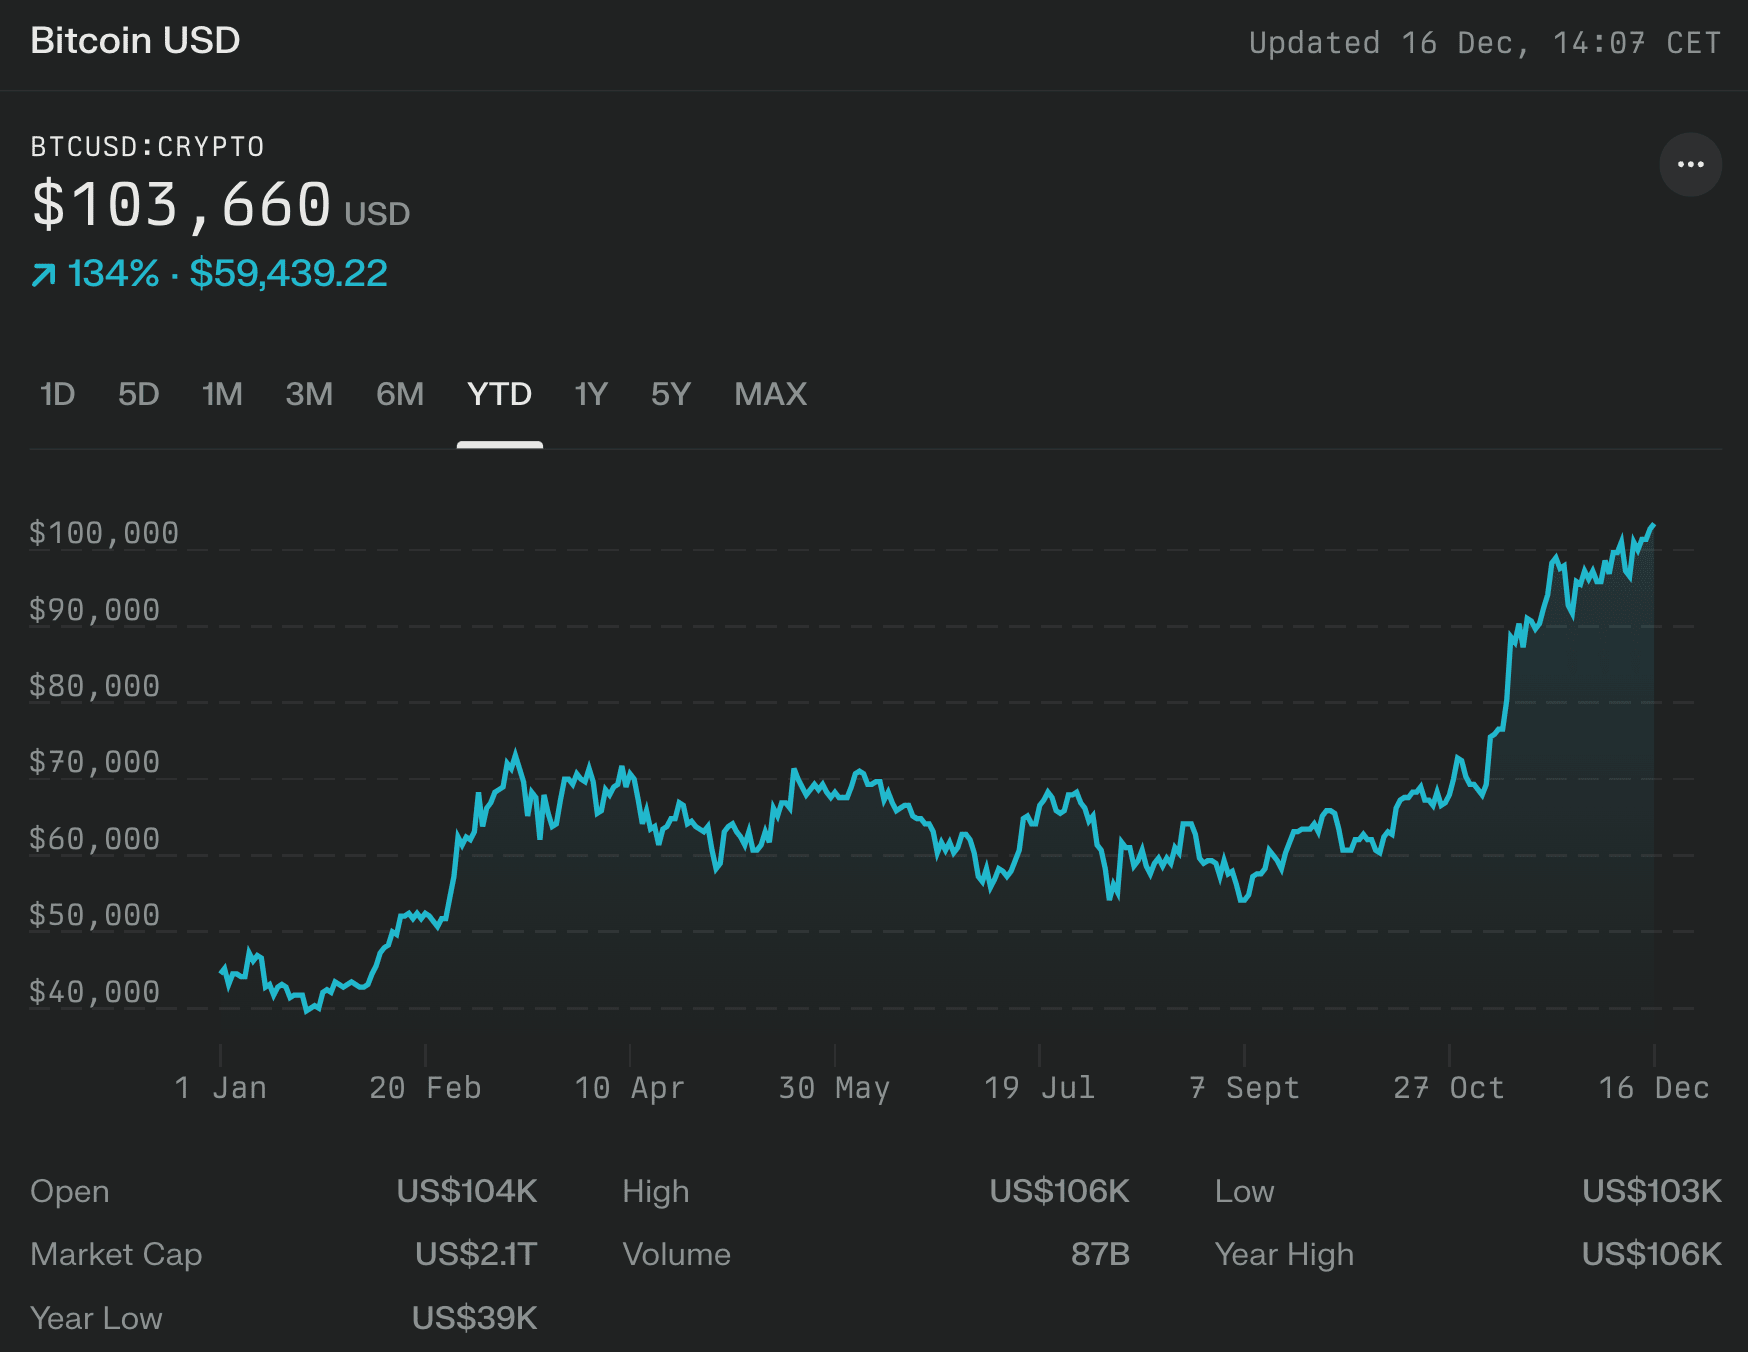Select the 1D time range tab
Viewport: 1748px width, 1352px height.
[58, 394]
